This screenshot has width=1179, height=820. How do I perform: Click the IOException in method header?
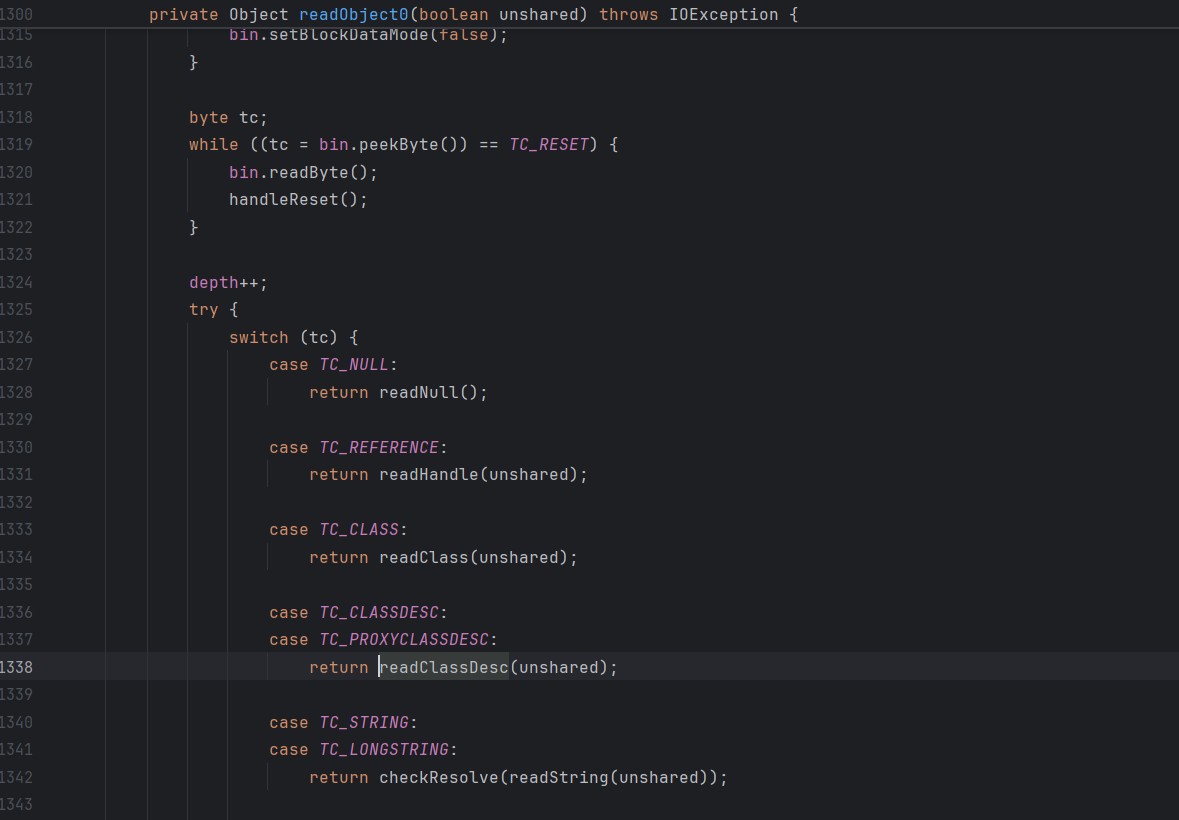(x=723, y=15)
